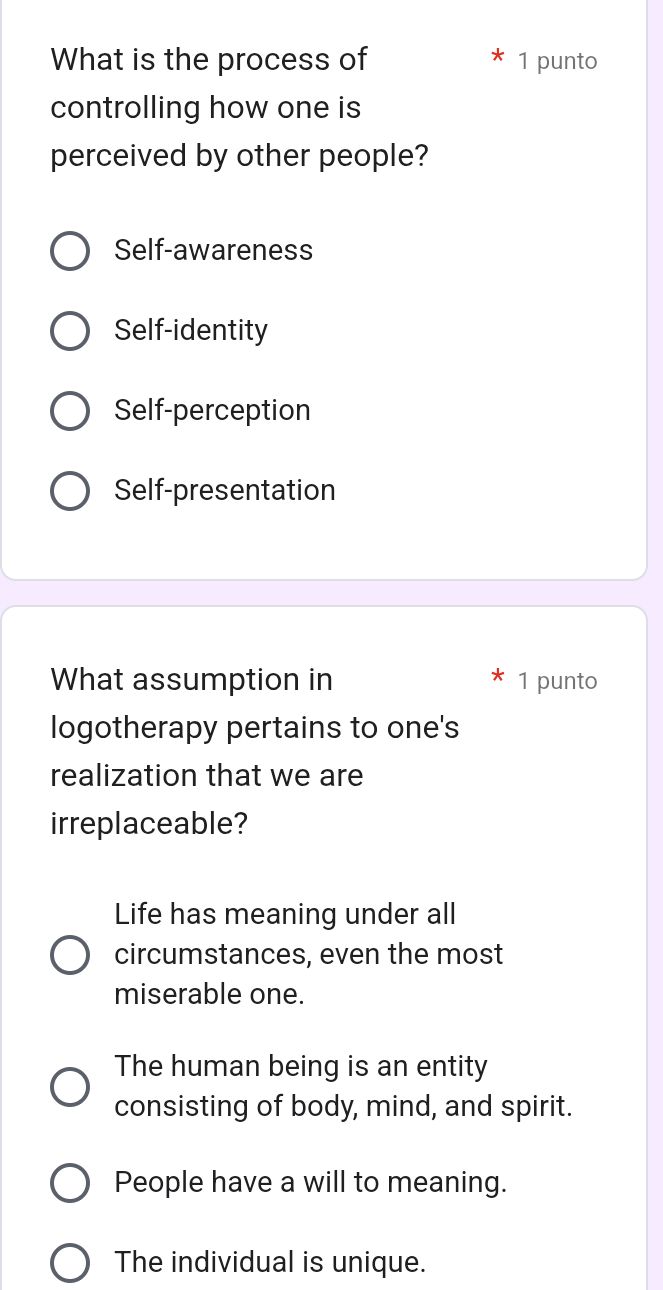
Task: Choose the Self-identity radio circle
Action: point(69,331)
